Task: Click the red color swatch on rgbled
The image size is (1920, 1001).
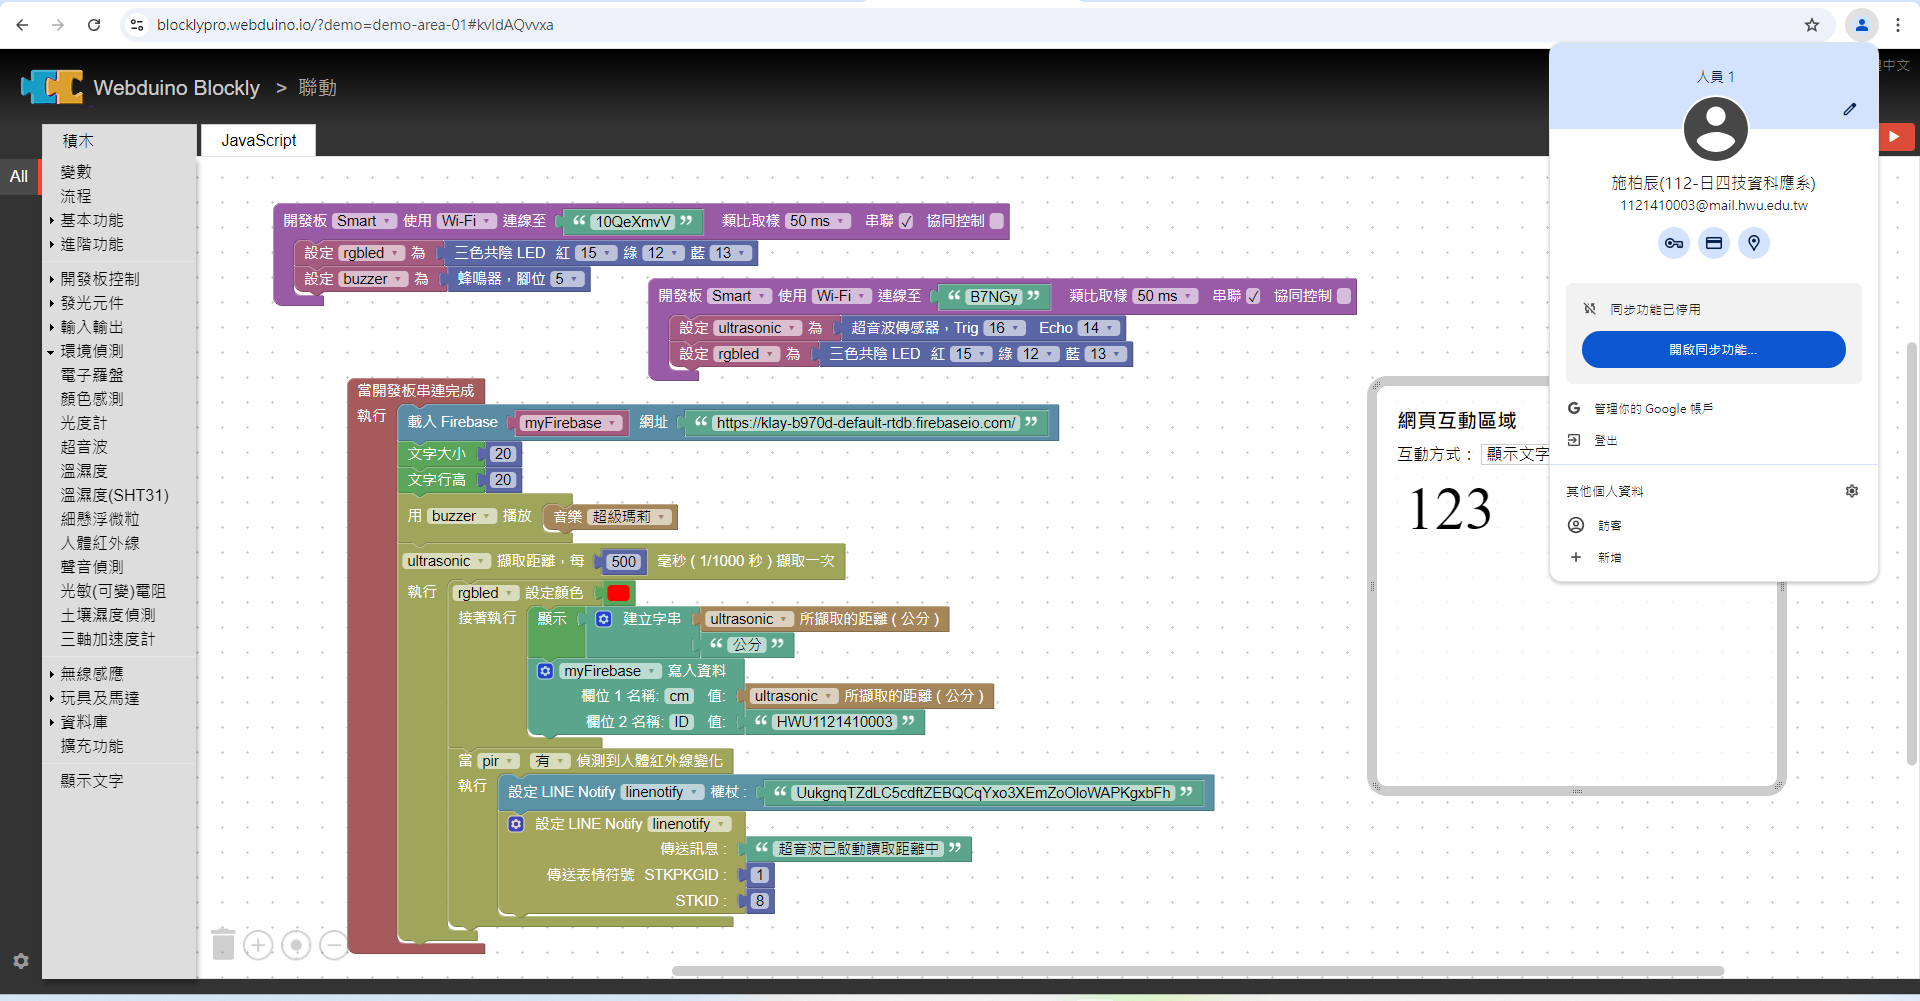Action: coord(618,593)
